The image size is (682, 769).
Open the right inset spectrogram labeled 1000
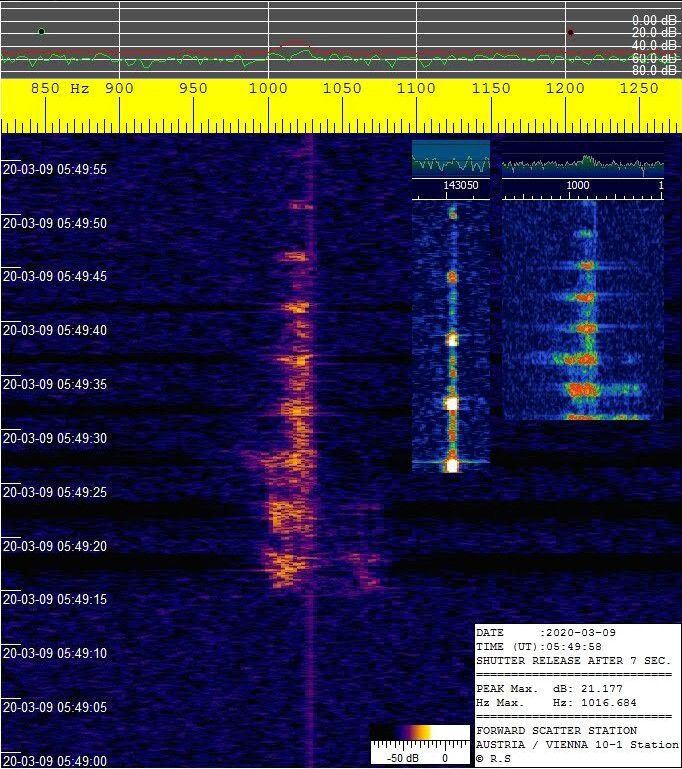point(582,310)
